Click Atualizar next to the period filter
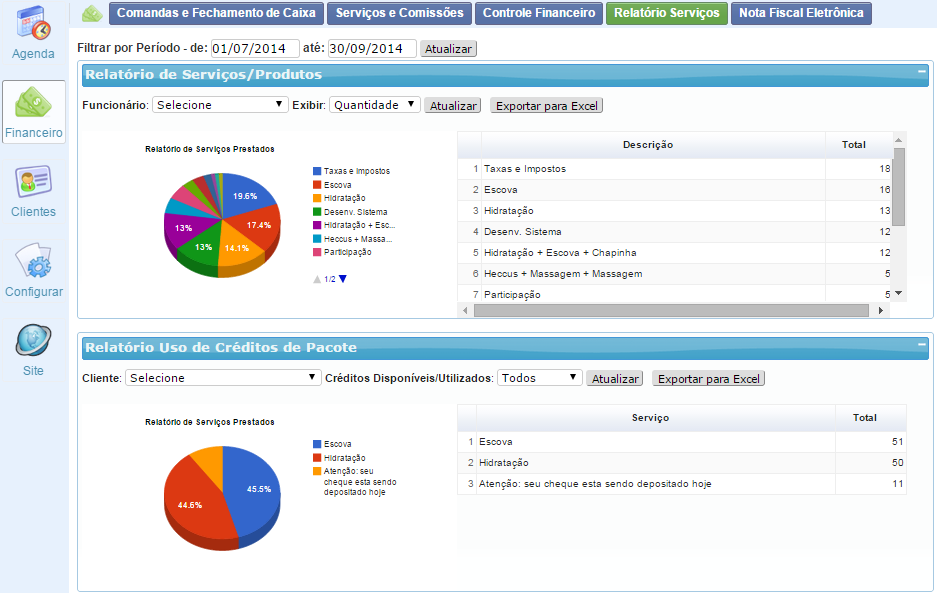 [448, 48]
